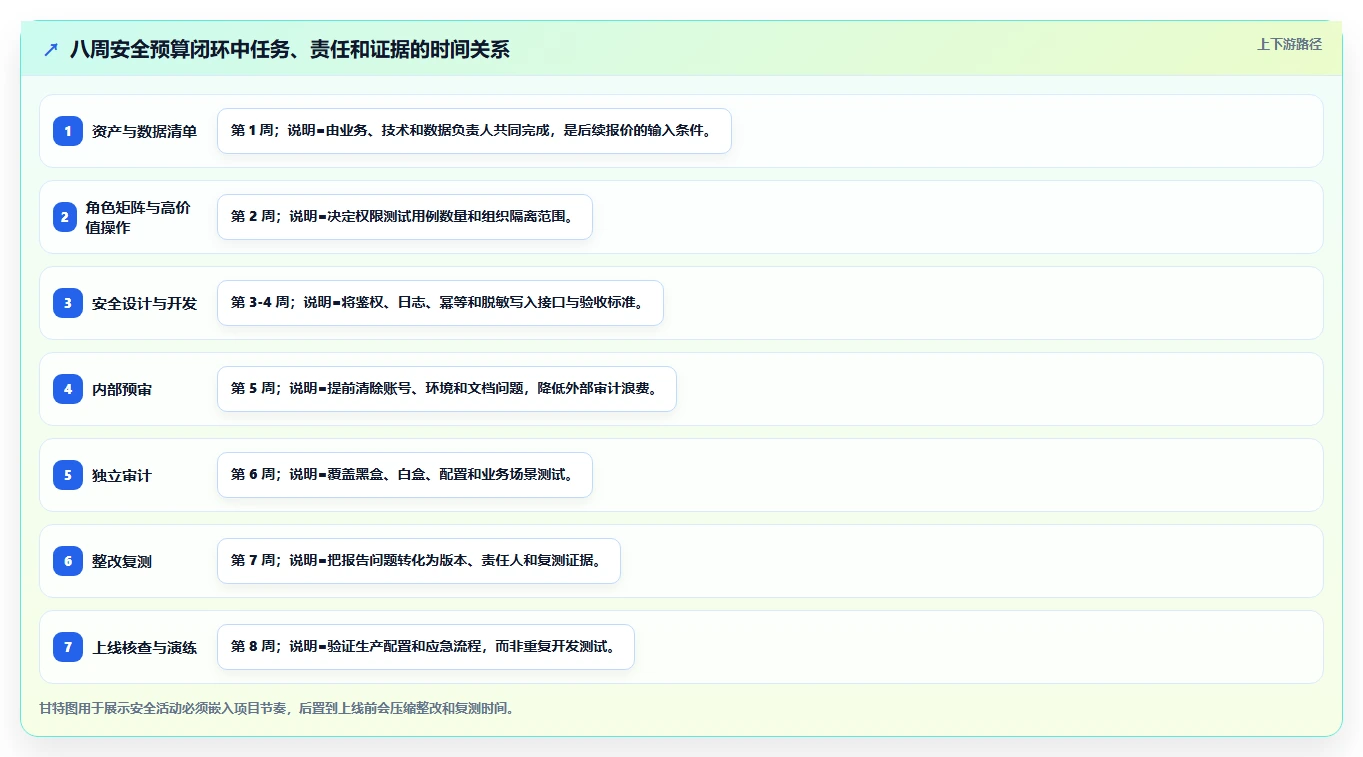
Task: Click the heading 八周安全预算闭环中任务、责任和证据的时间关系
Action: [x=290, y=50]
